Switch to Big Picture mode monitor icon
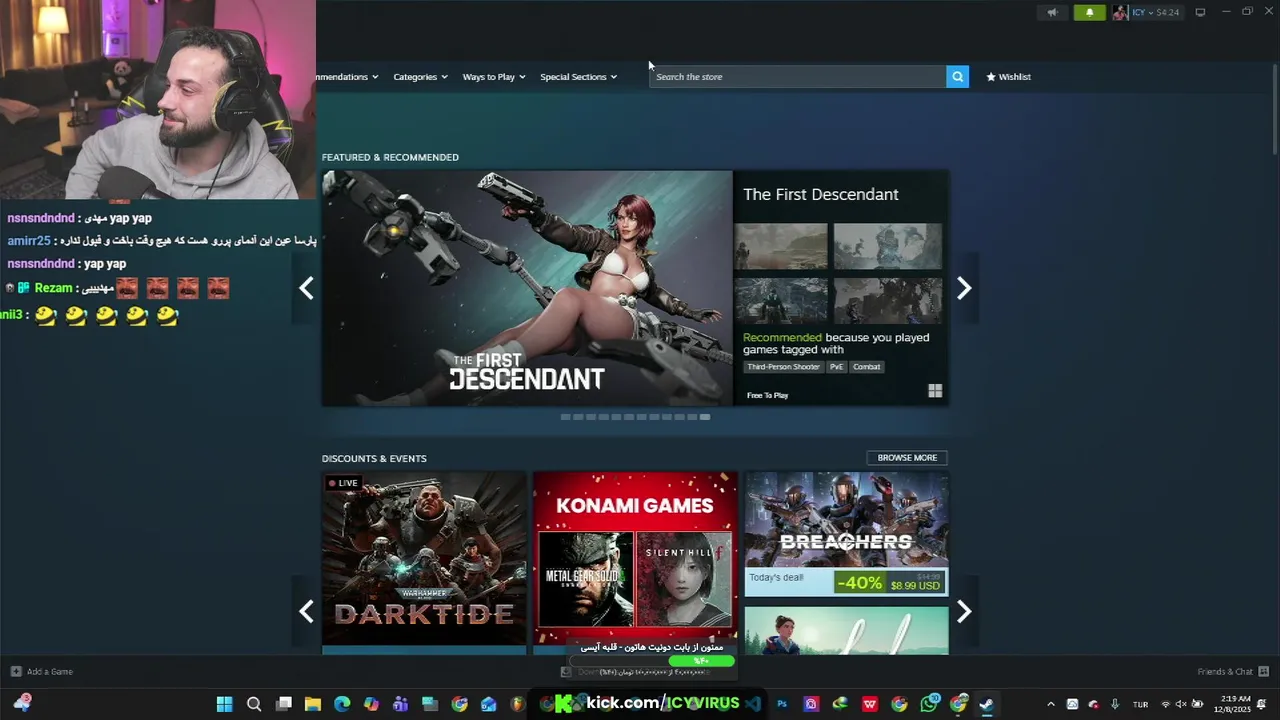The width and height of the screenshot is (1280, 720). point(1200,12)
